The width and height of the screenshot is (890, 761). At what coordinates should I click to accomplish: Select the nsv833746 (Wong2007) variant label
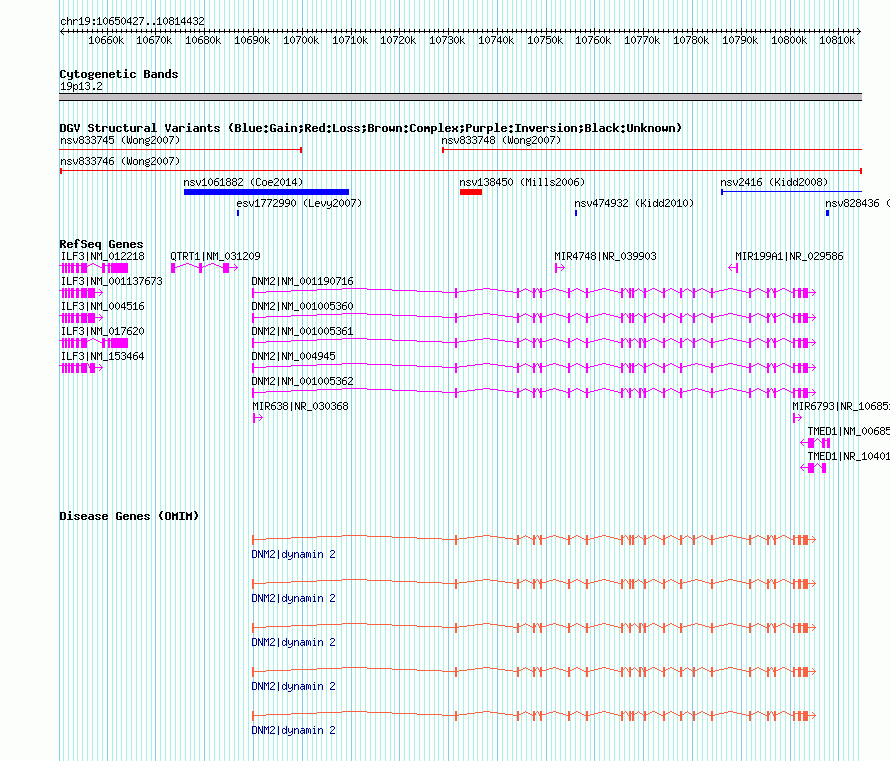pos(120,161)
